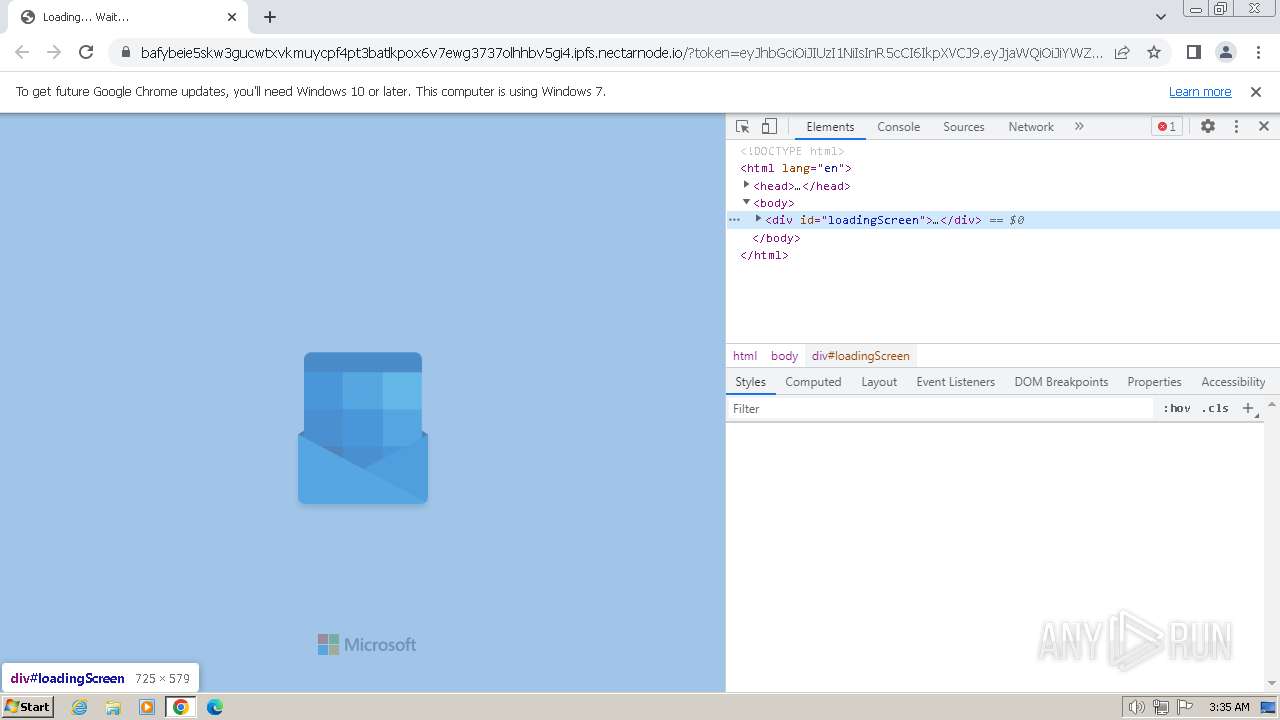Launch Internet Explorer from taskbar
This screenshot has width=1280, height=720.
80,707
